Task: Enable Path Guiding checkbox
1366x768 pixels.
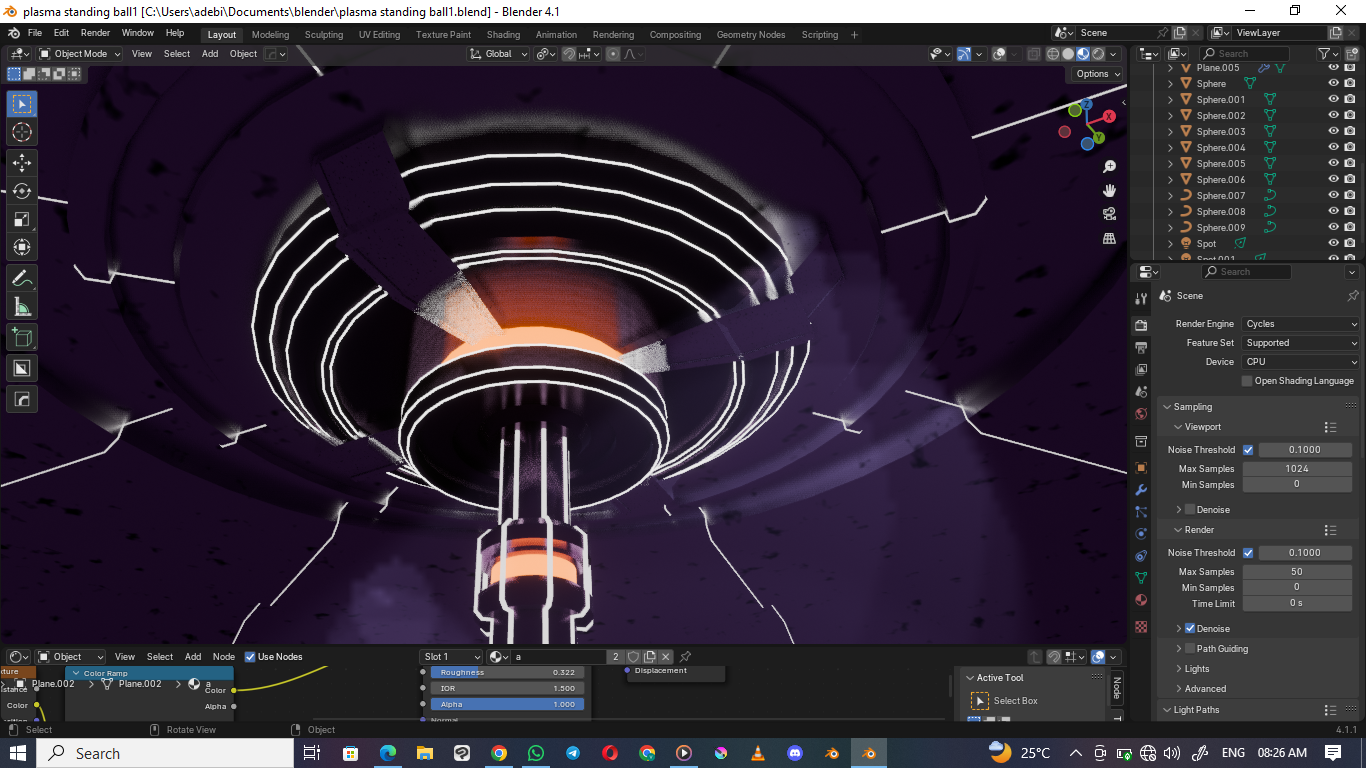Action: tap(1190, 649)
